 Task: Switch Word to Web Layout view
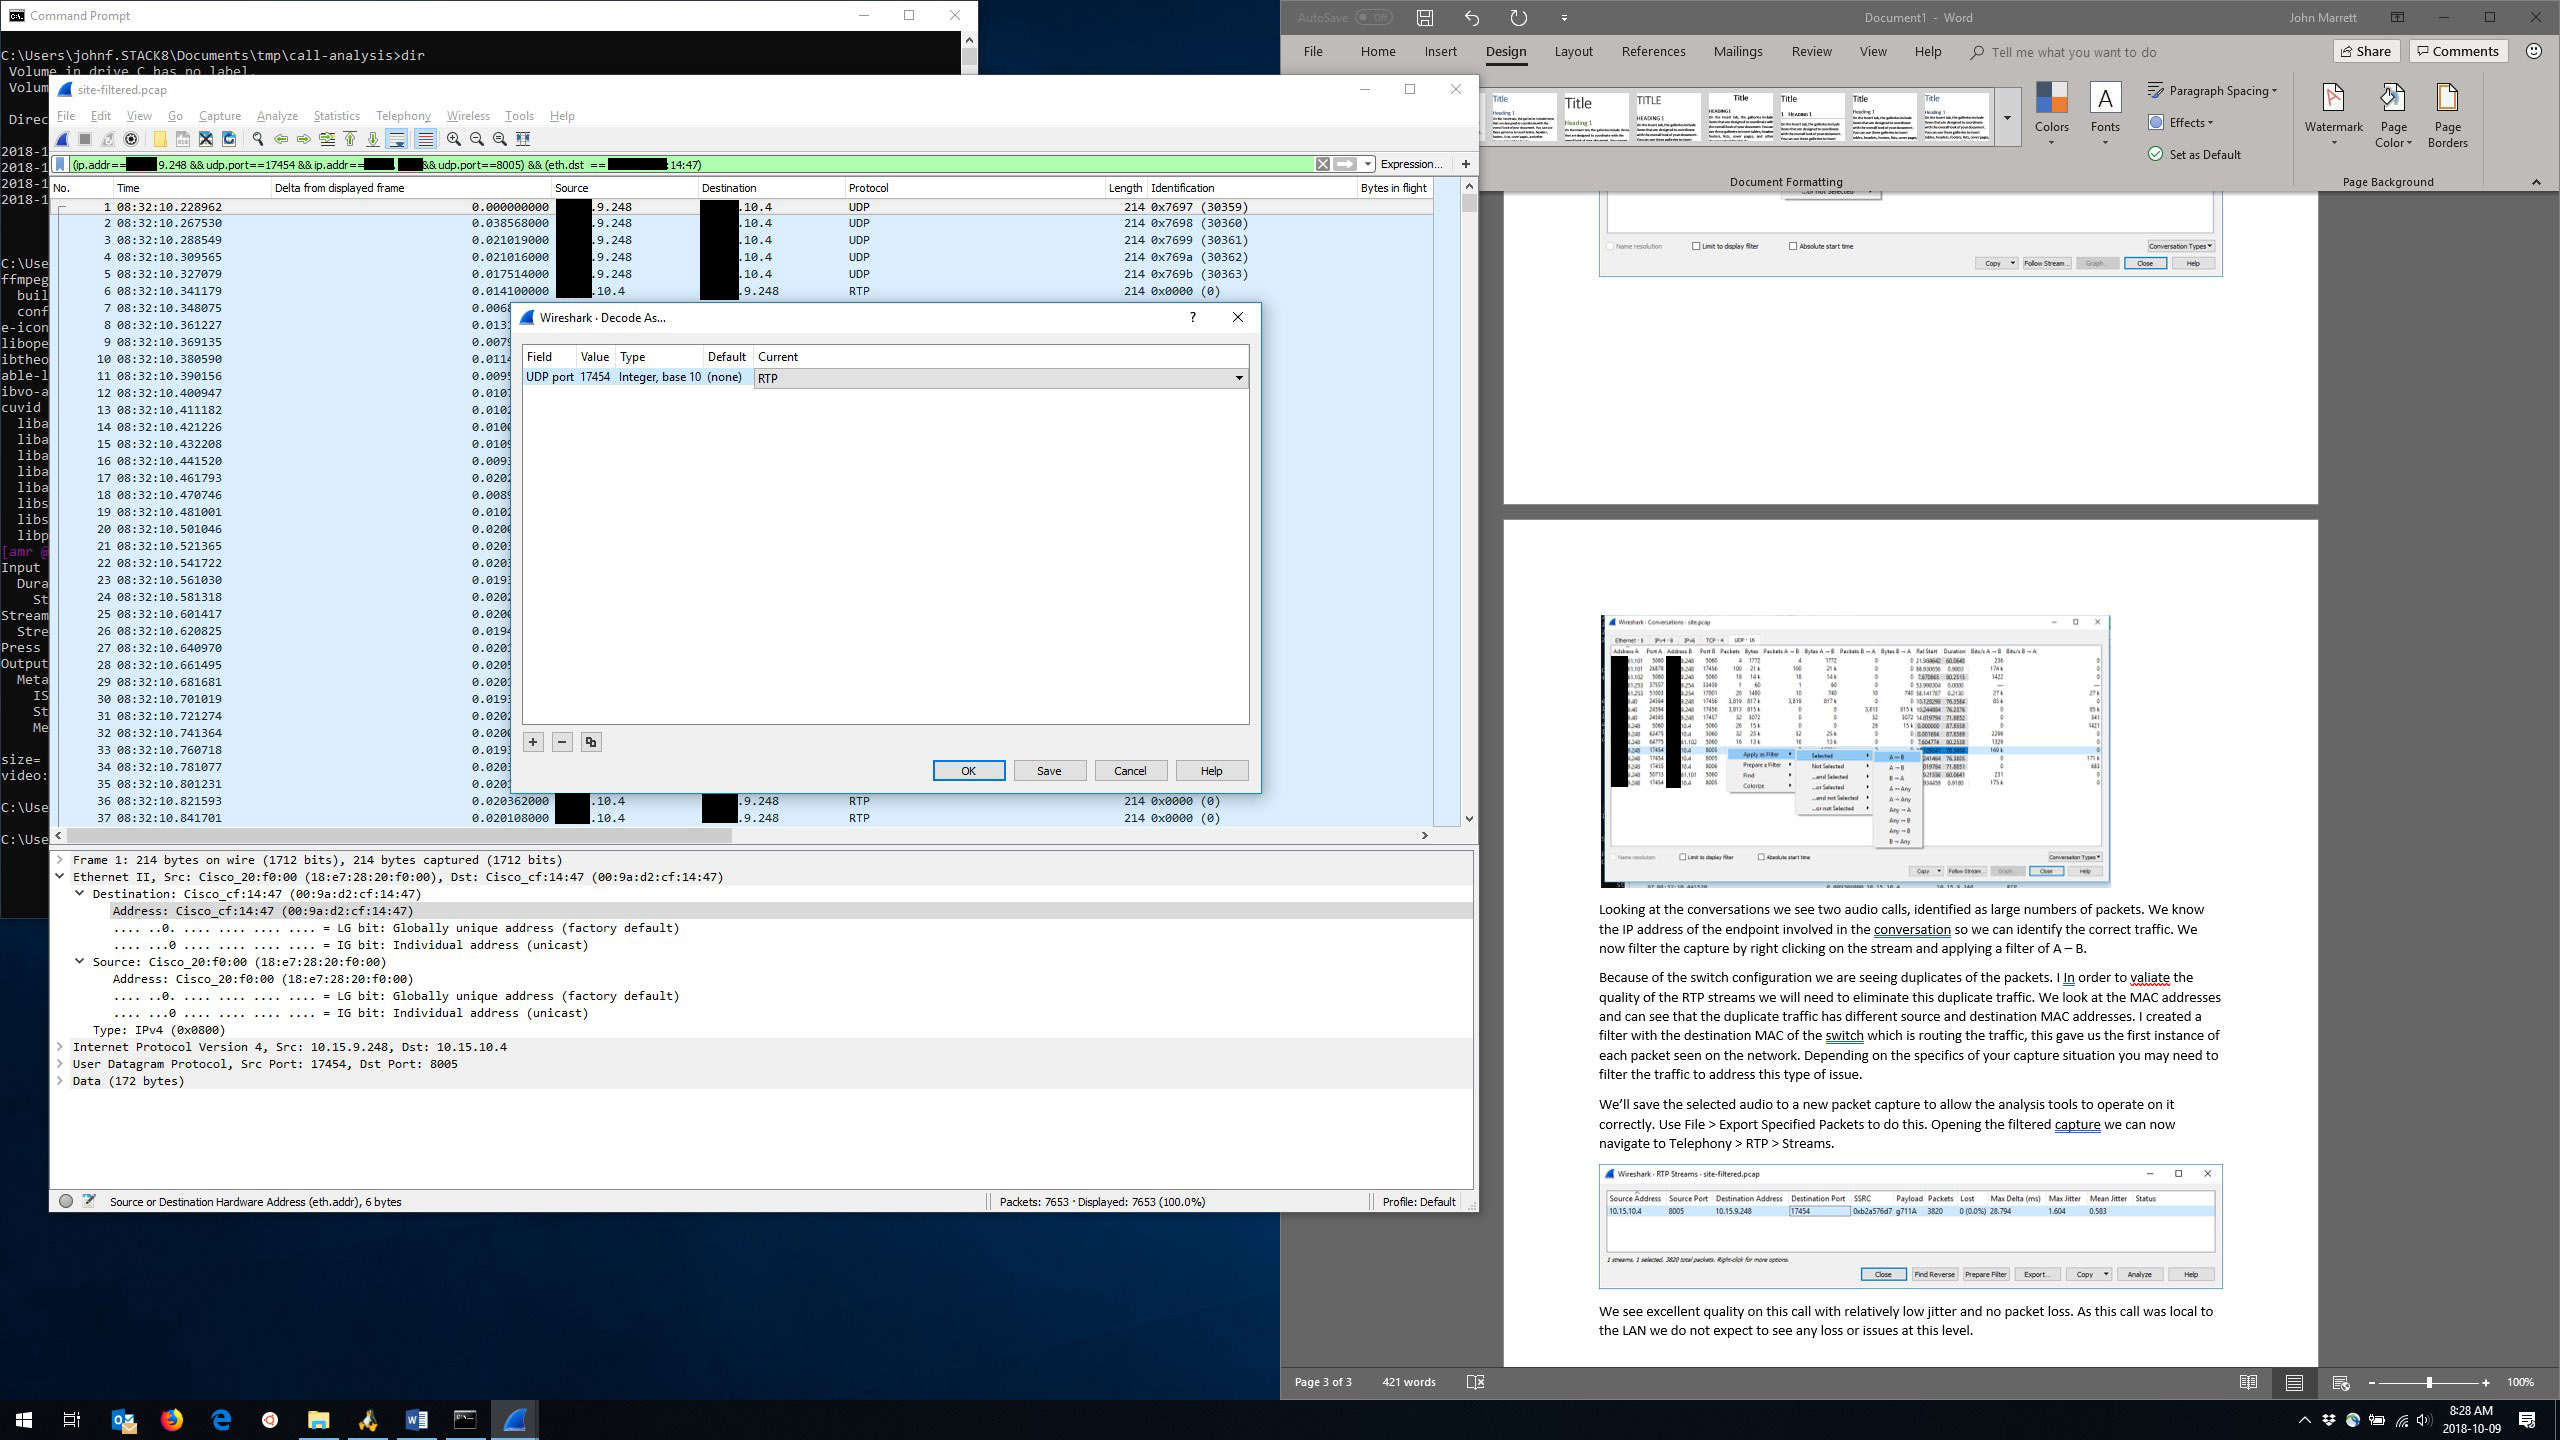[x=2340, y=1383]
